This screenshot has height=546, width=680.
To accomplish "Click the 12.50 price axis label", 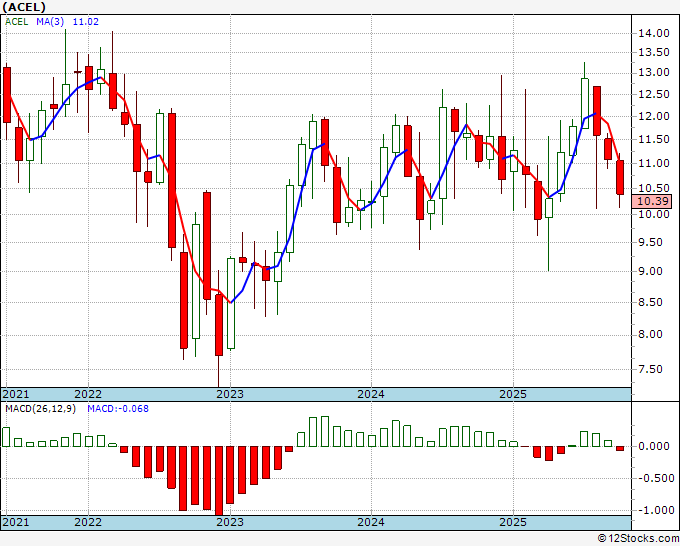I will pos(654,94).
